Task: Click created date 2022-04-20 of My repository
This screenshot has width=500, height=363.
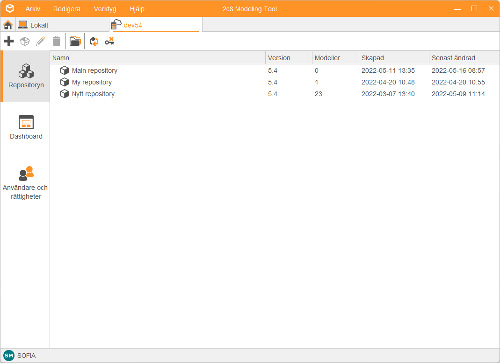Action: [x=388, y=82]
